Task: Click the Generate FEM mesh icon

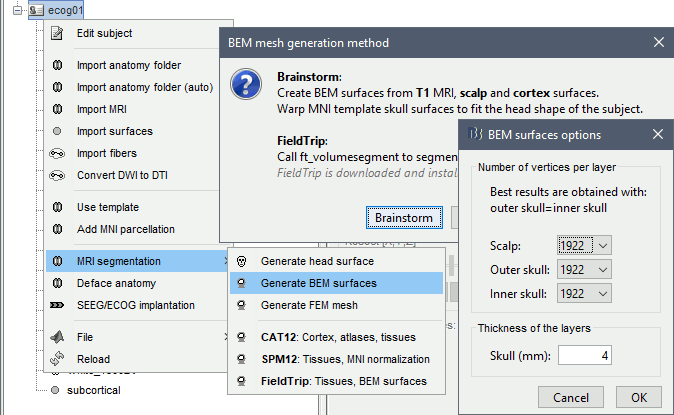Action: [x=241, y=305]
